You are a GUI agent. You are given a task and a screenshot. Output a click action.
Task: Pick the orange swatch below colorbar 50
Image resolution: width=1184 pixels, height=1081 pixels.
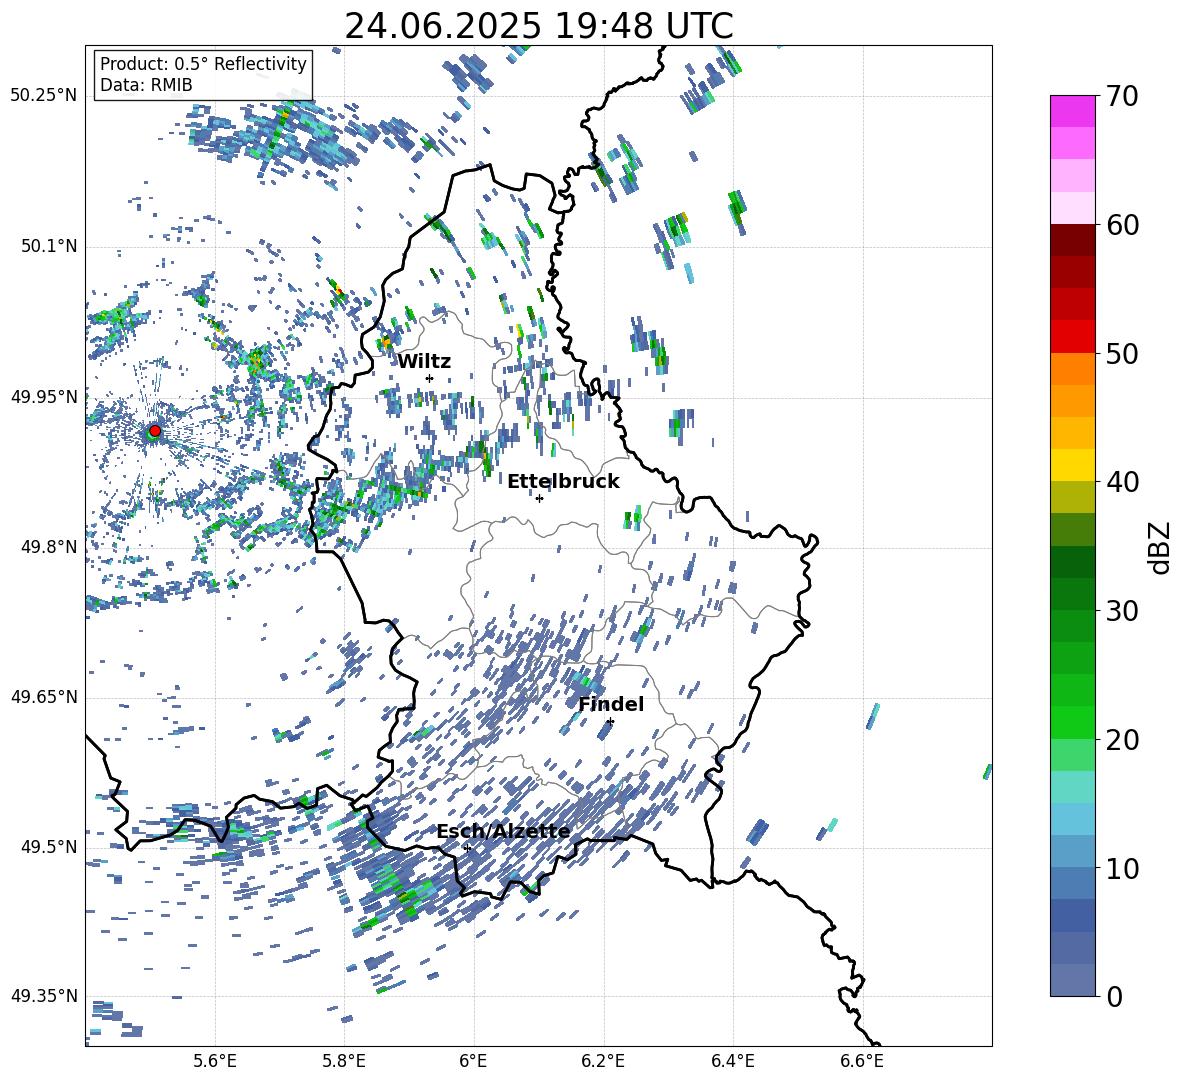click(1072, 368)
